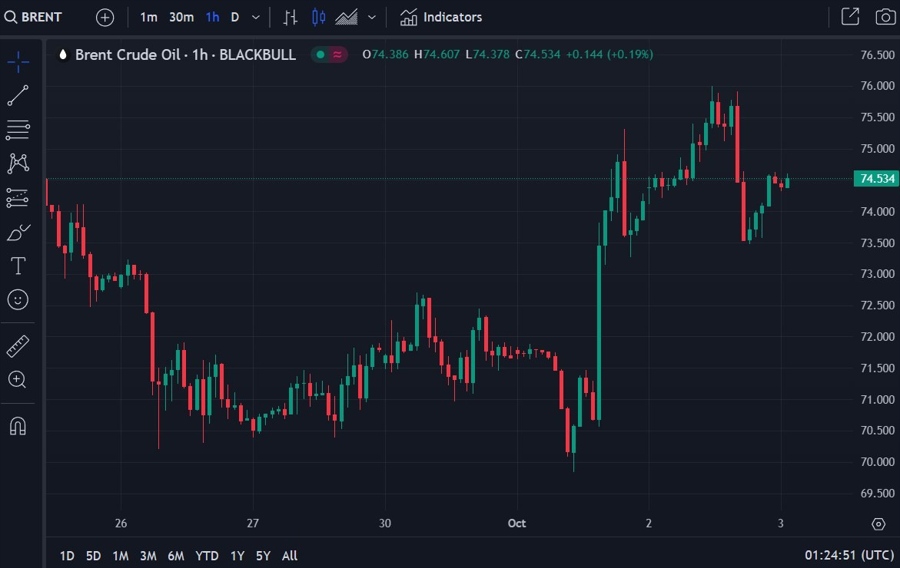Image resolution: width=900 pixels, height=568 pixels.
Task: Click the green market status indicator
Action: coord(321,55)
